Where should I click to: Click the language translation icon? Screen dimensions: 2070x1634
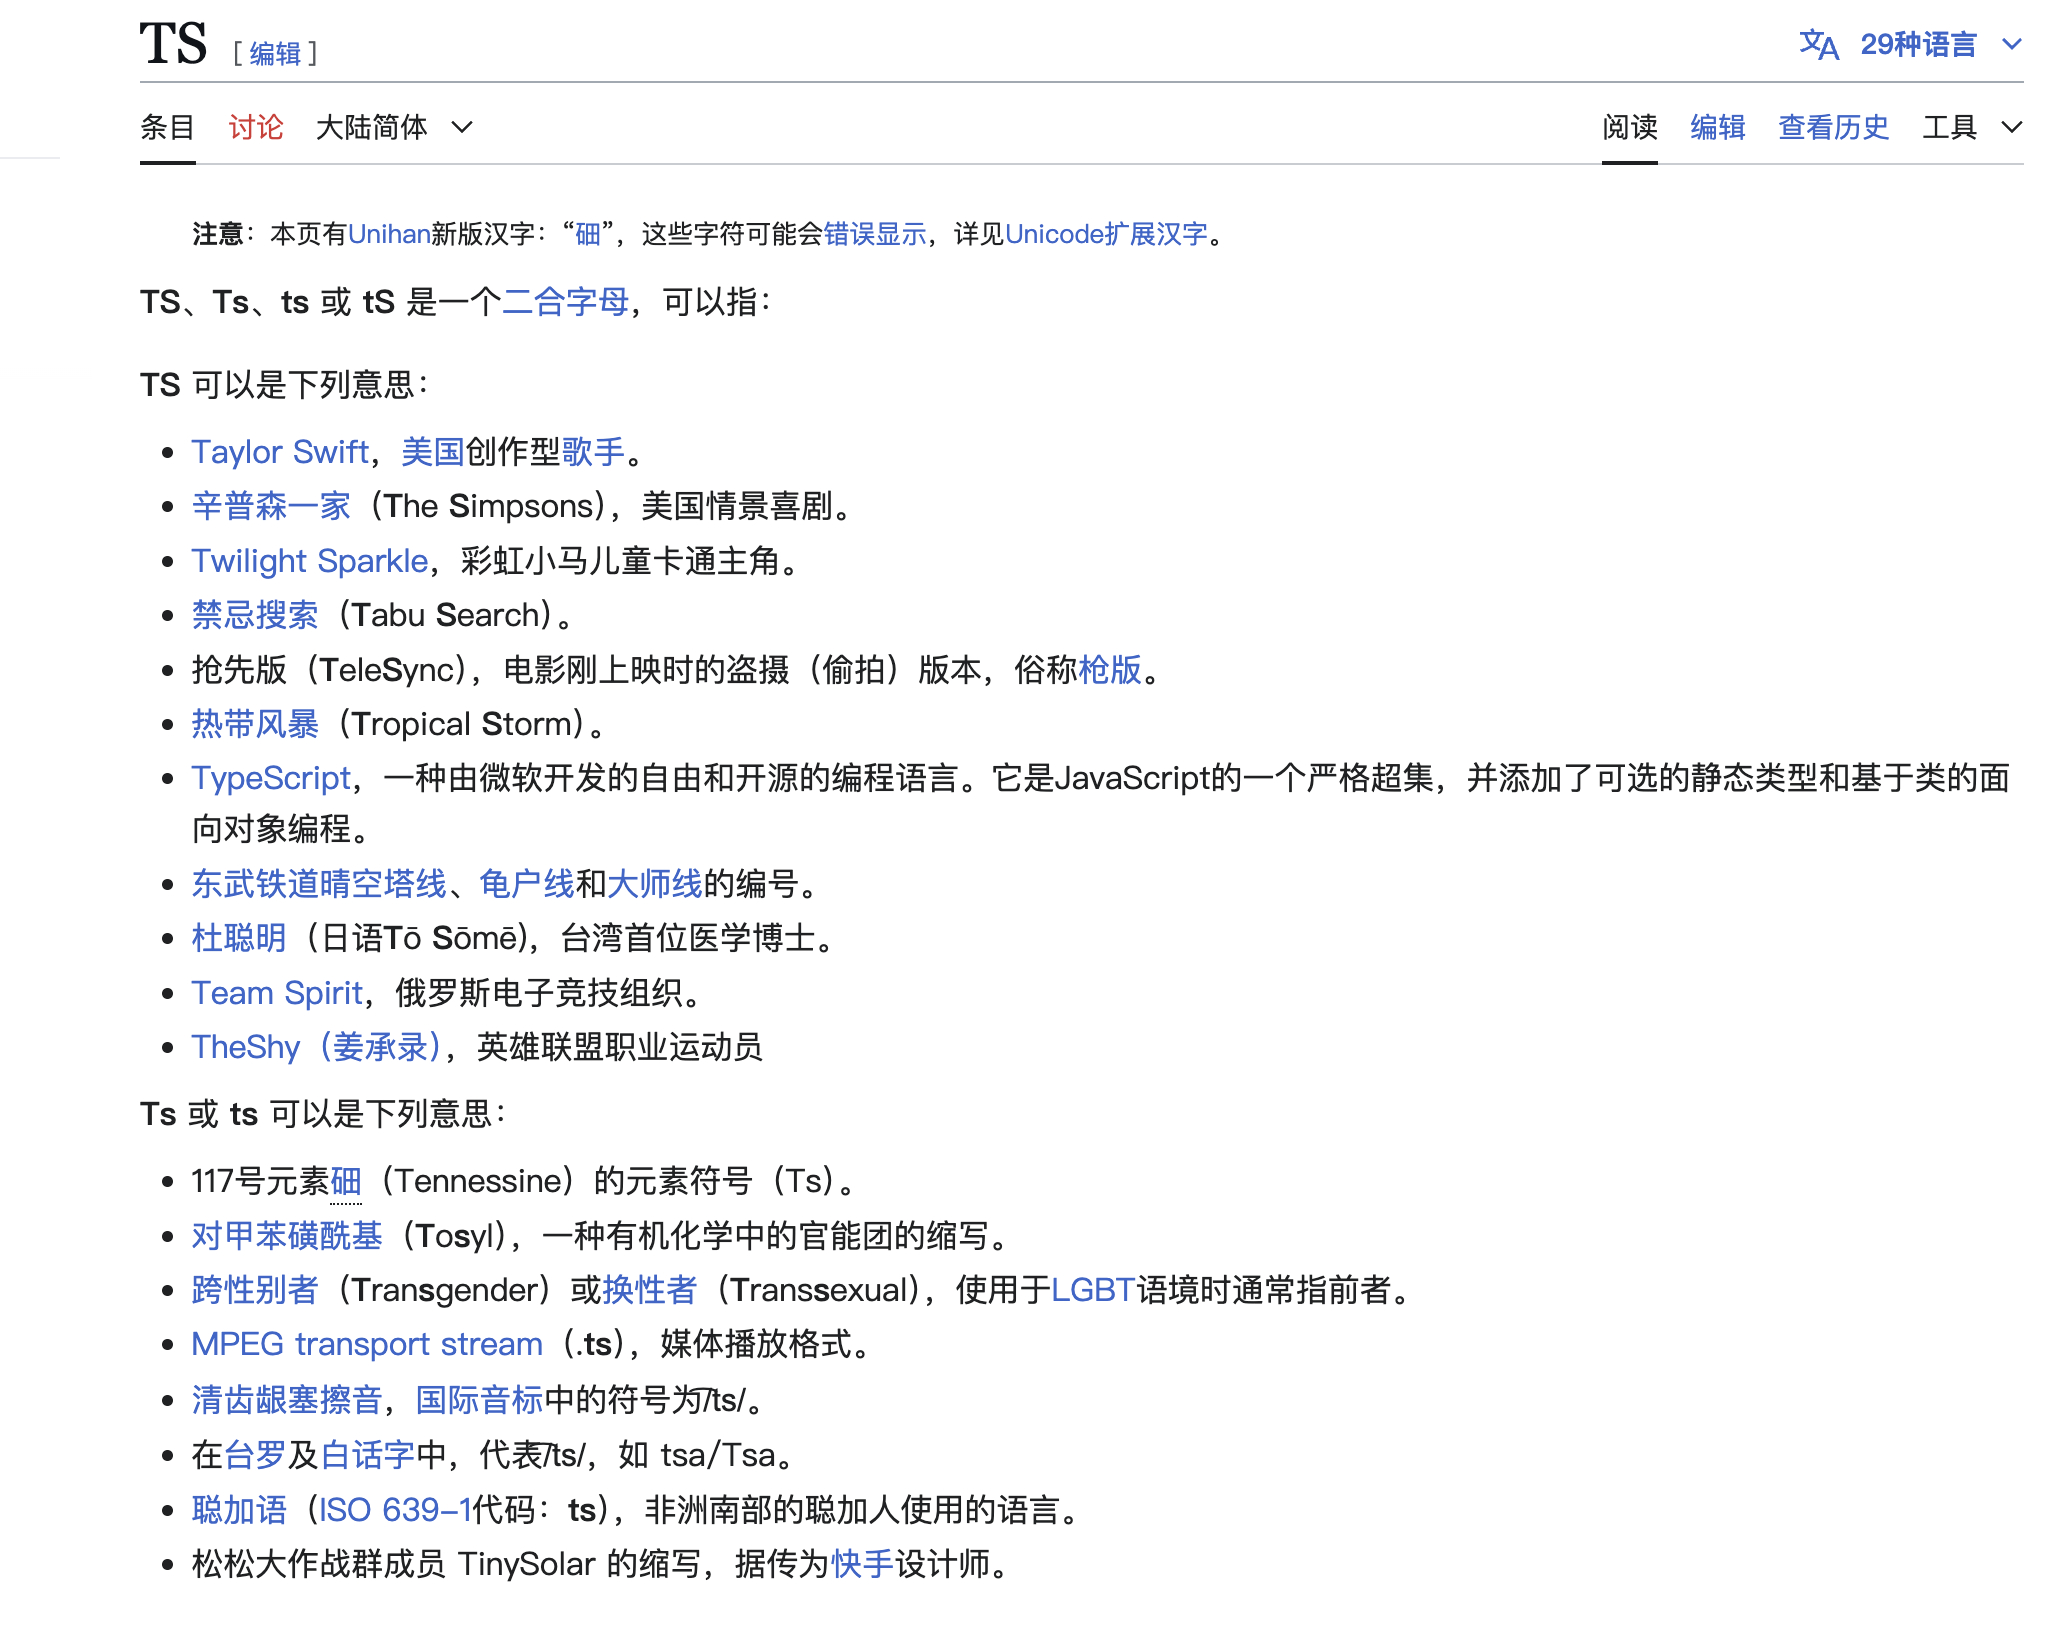1818,45
